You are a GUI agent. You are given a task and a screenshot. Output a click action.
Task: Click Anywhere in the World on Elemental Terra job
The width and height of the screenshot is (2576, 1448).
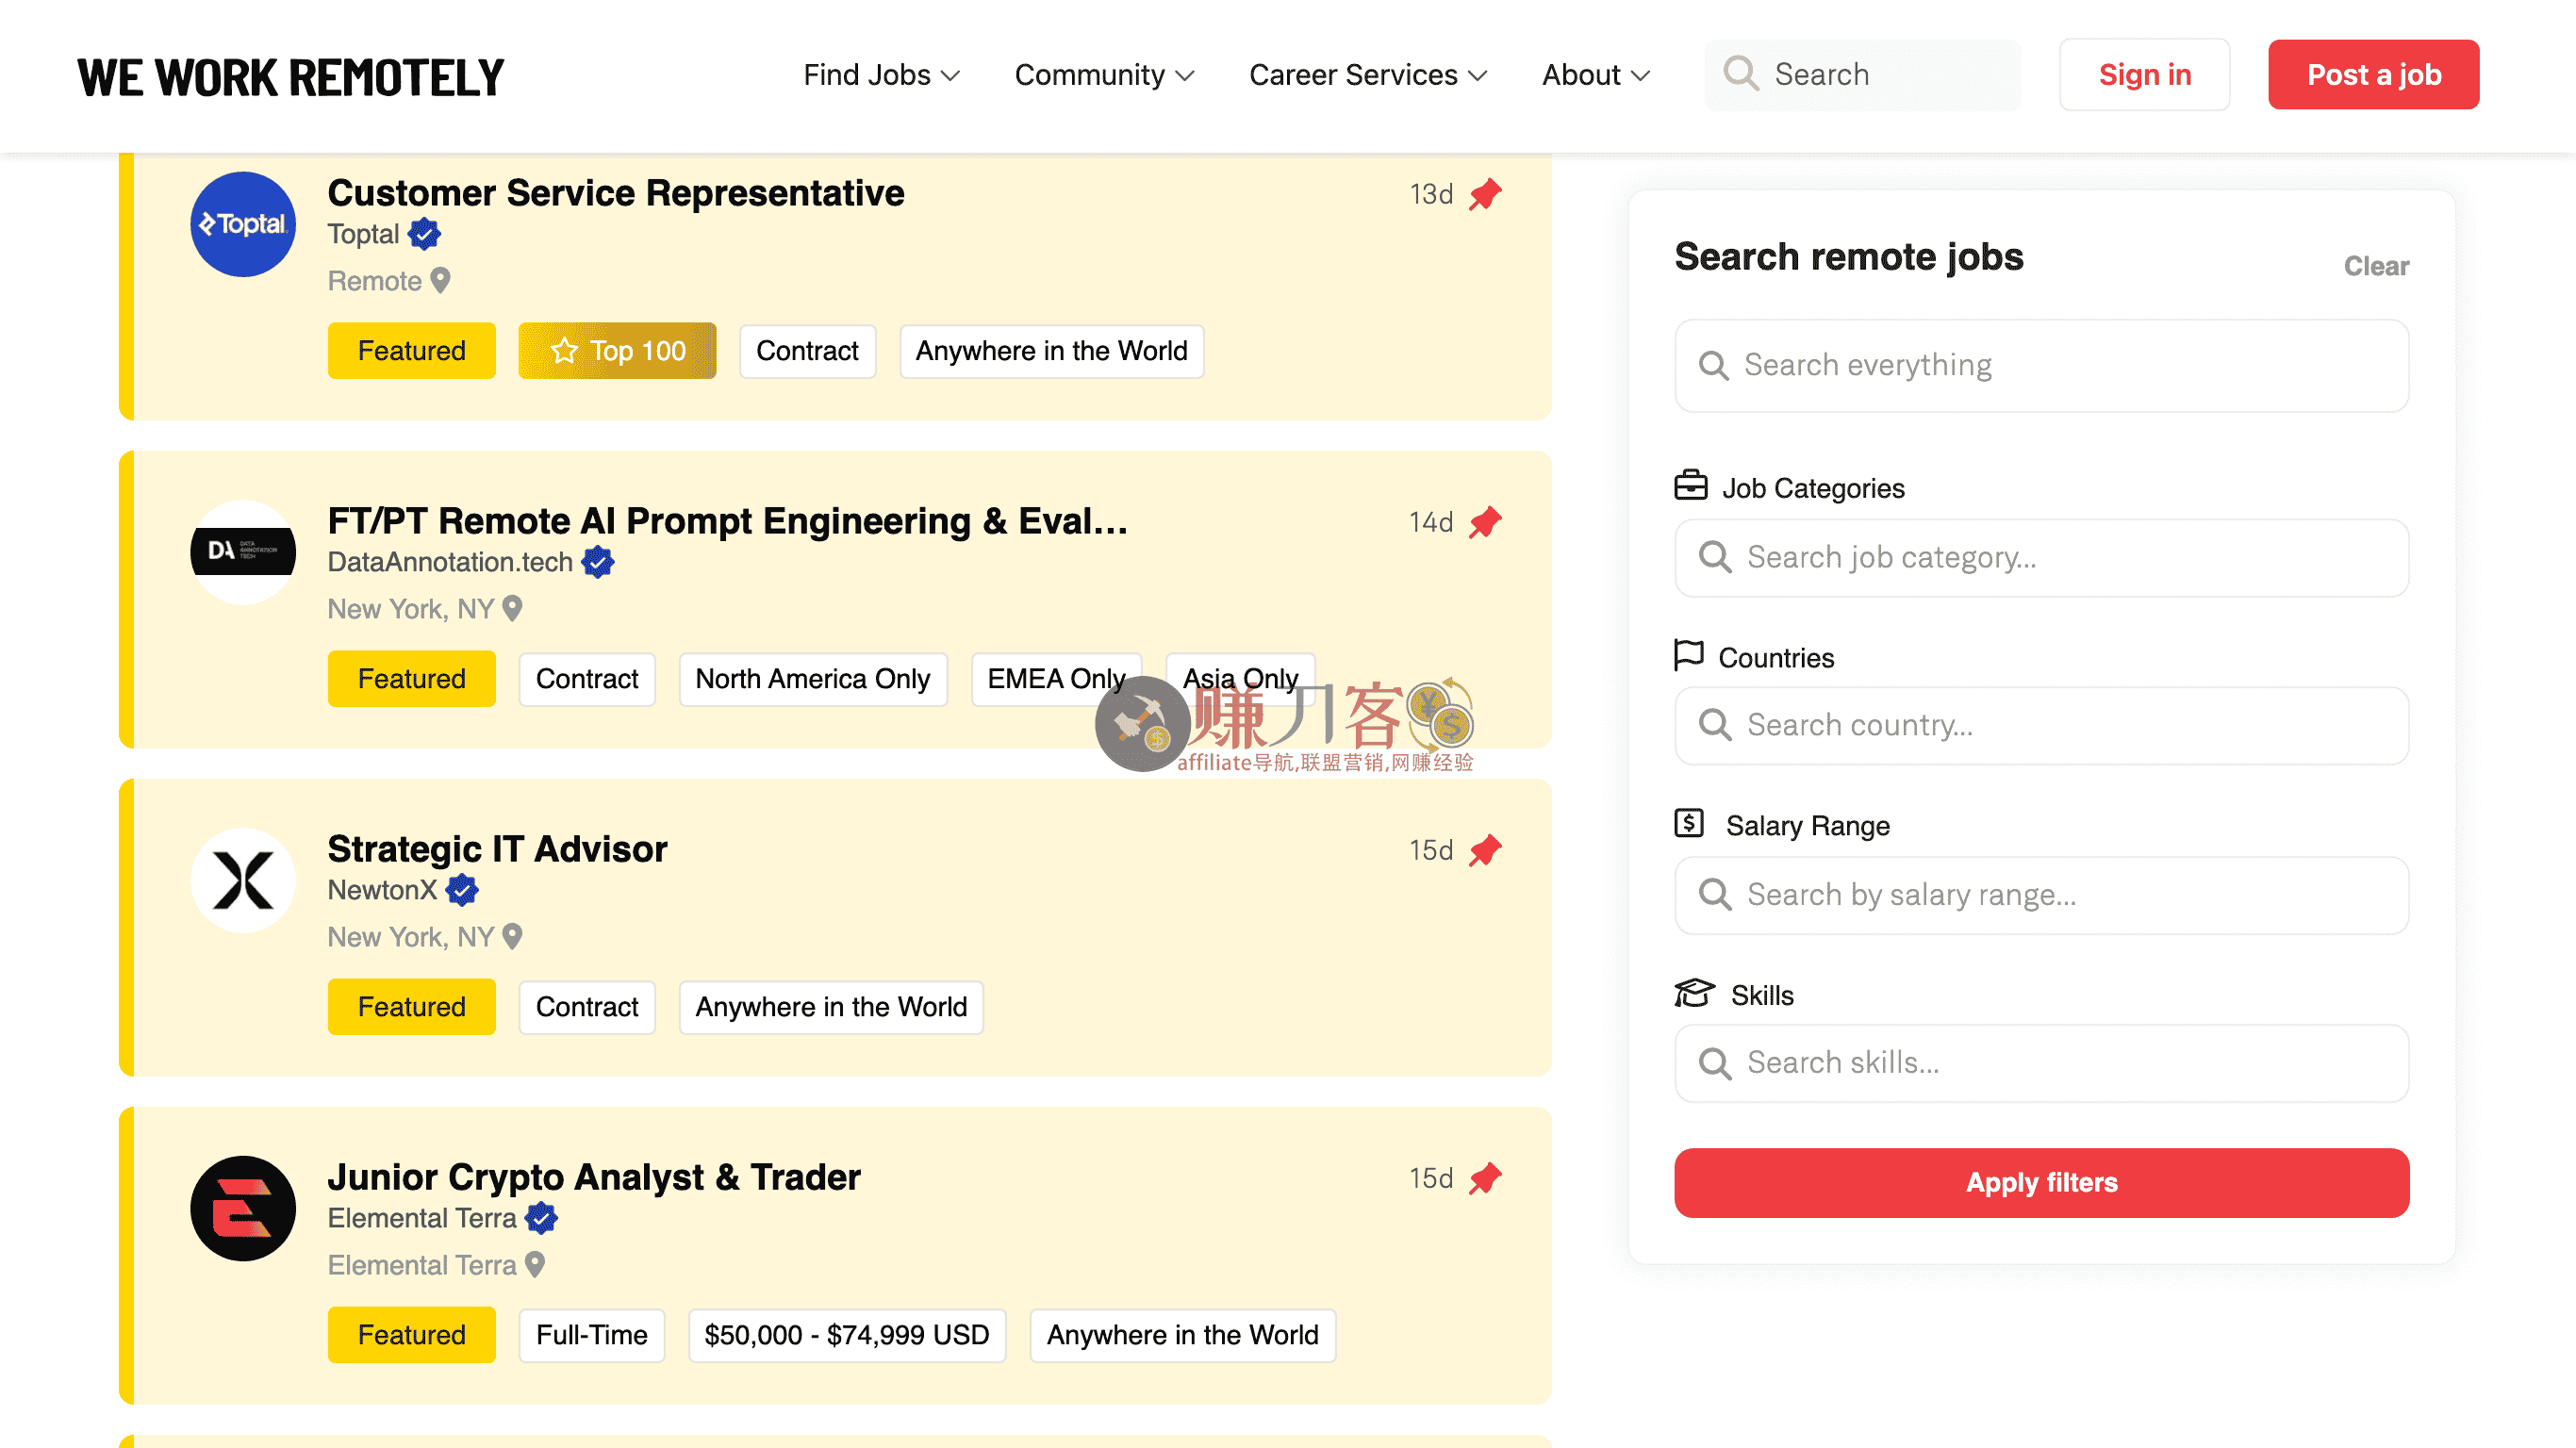coord(1183,1335)
